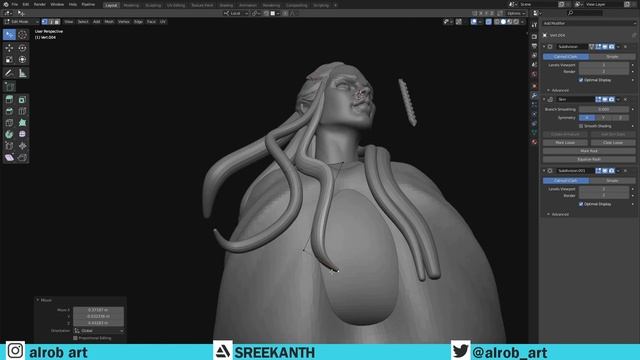The width and height of the screenshot is (640, 360).
Task: Adjust Branch Smoothing value slider
Action: pyautogui.click(x=604, y=109)
